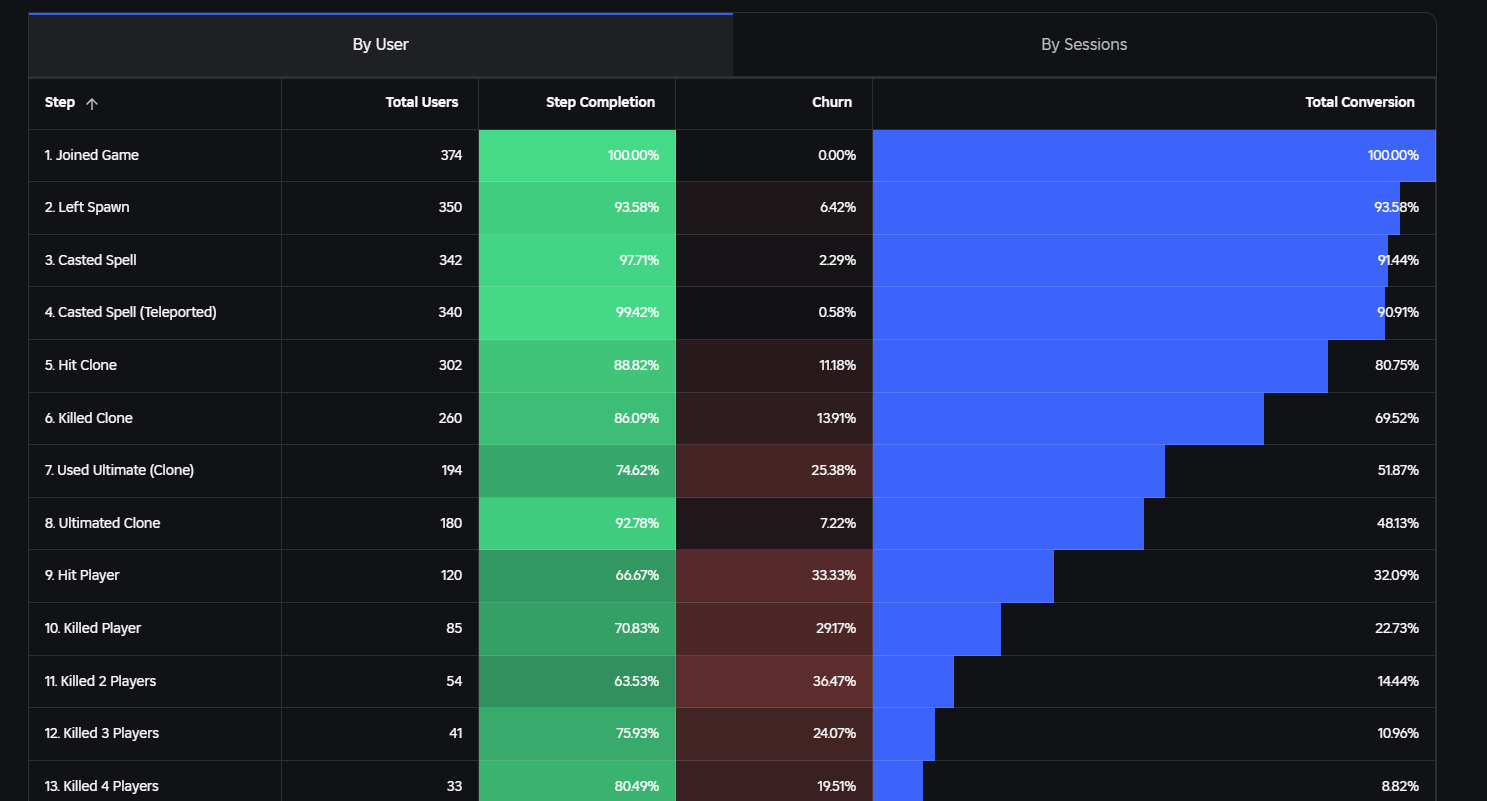Click the 4. Casted Spell (Teleported) step
1487x801 pixels.
point(131,312)
